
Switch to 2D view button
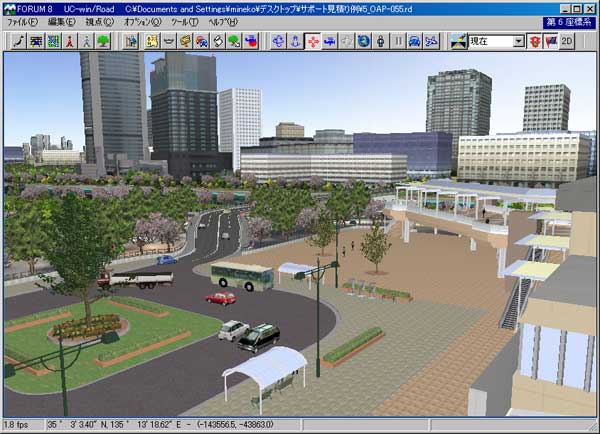click(567, 41)
